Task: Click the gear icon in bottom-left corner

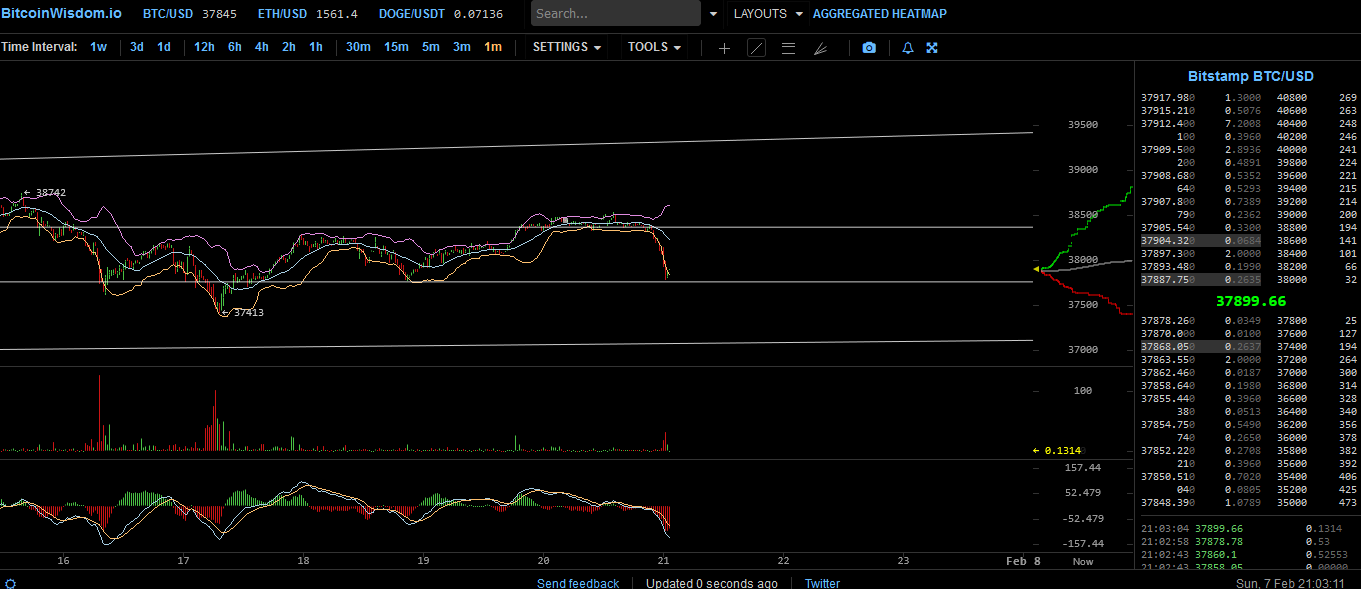Action: [10, 582]
